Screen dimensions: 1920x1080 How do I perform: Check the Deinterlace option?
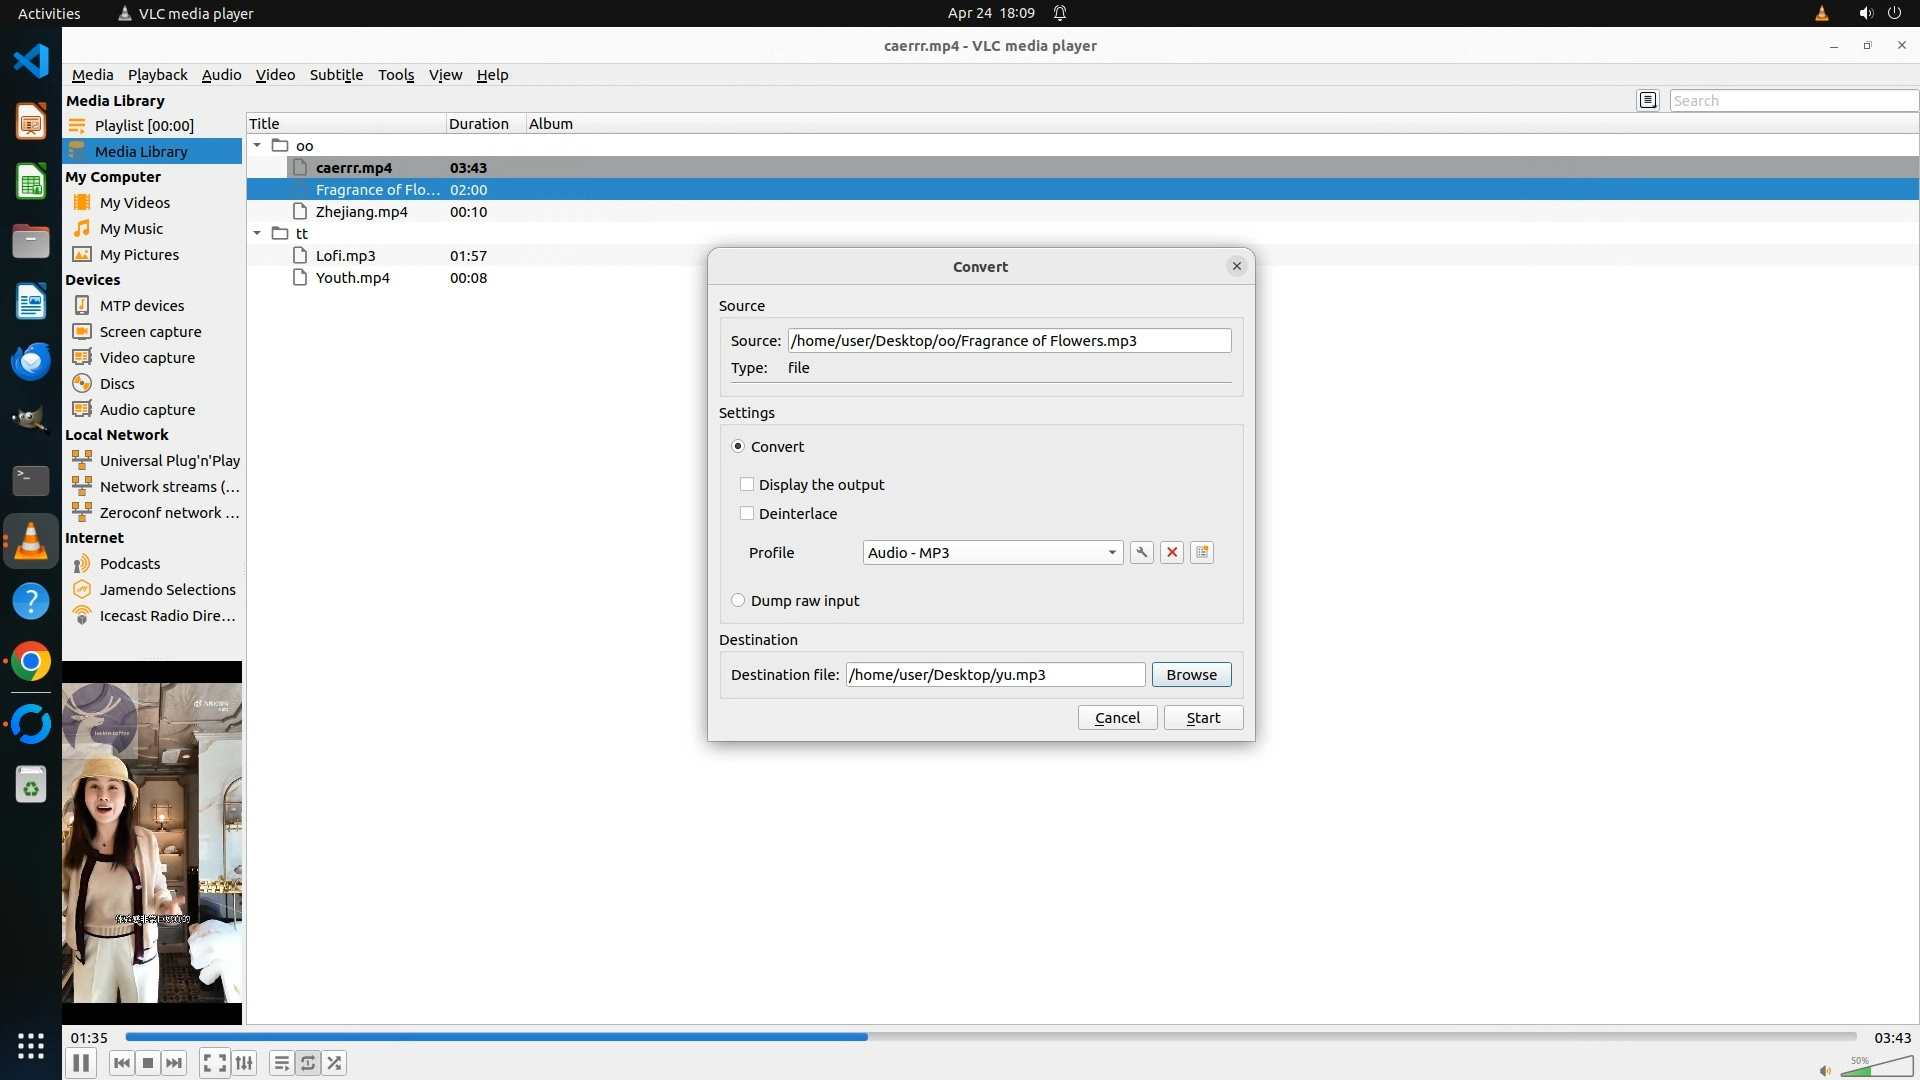[x=747, y=514]
